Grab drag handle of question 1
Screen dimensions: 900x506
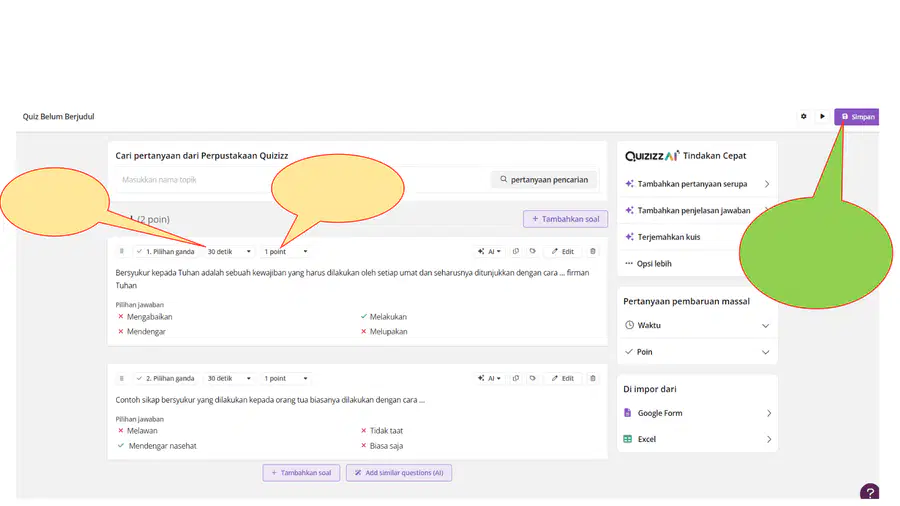(x=122, y=251)
